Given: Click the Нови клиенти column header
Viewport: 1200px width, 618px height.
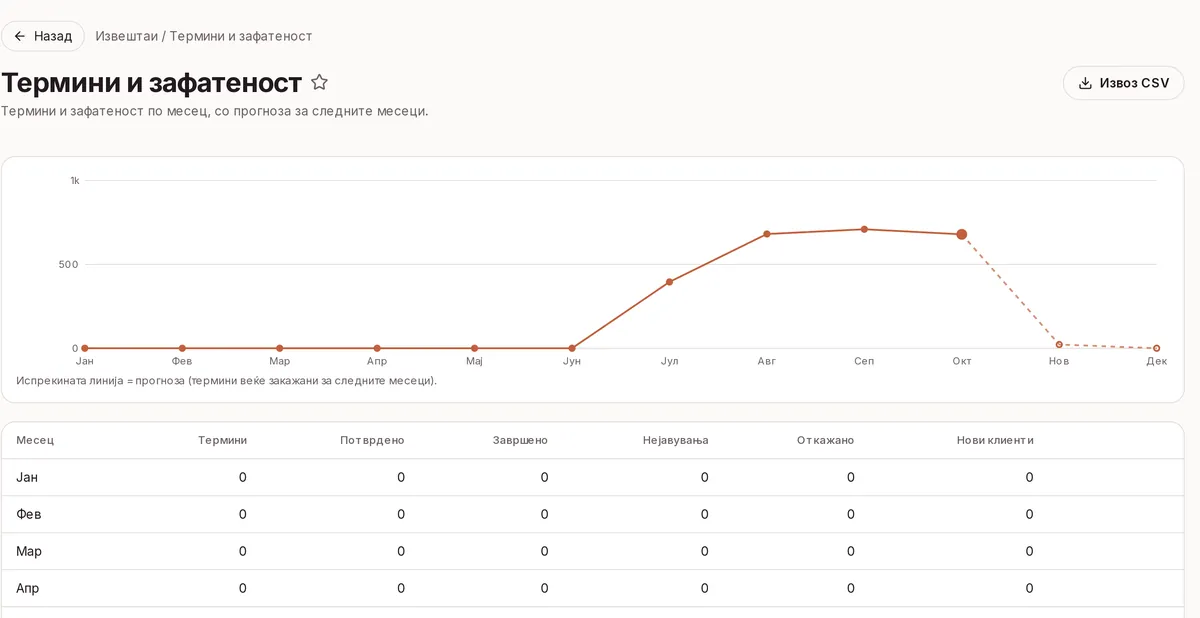Looking at the screenshot, I should pos(995,440).
